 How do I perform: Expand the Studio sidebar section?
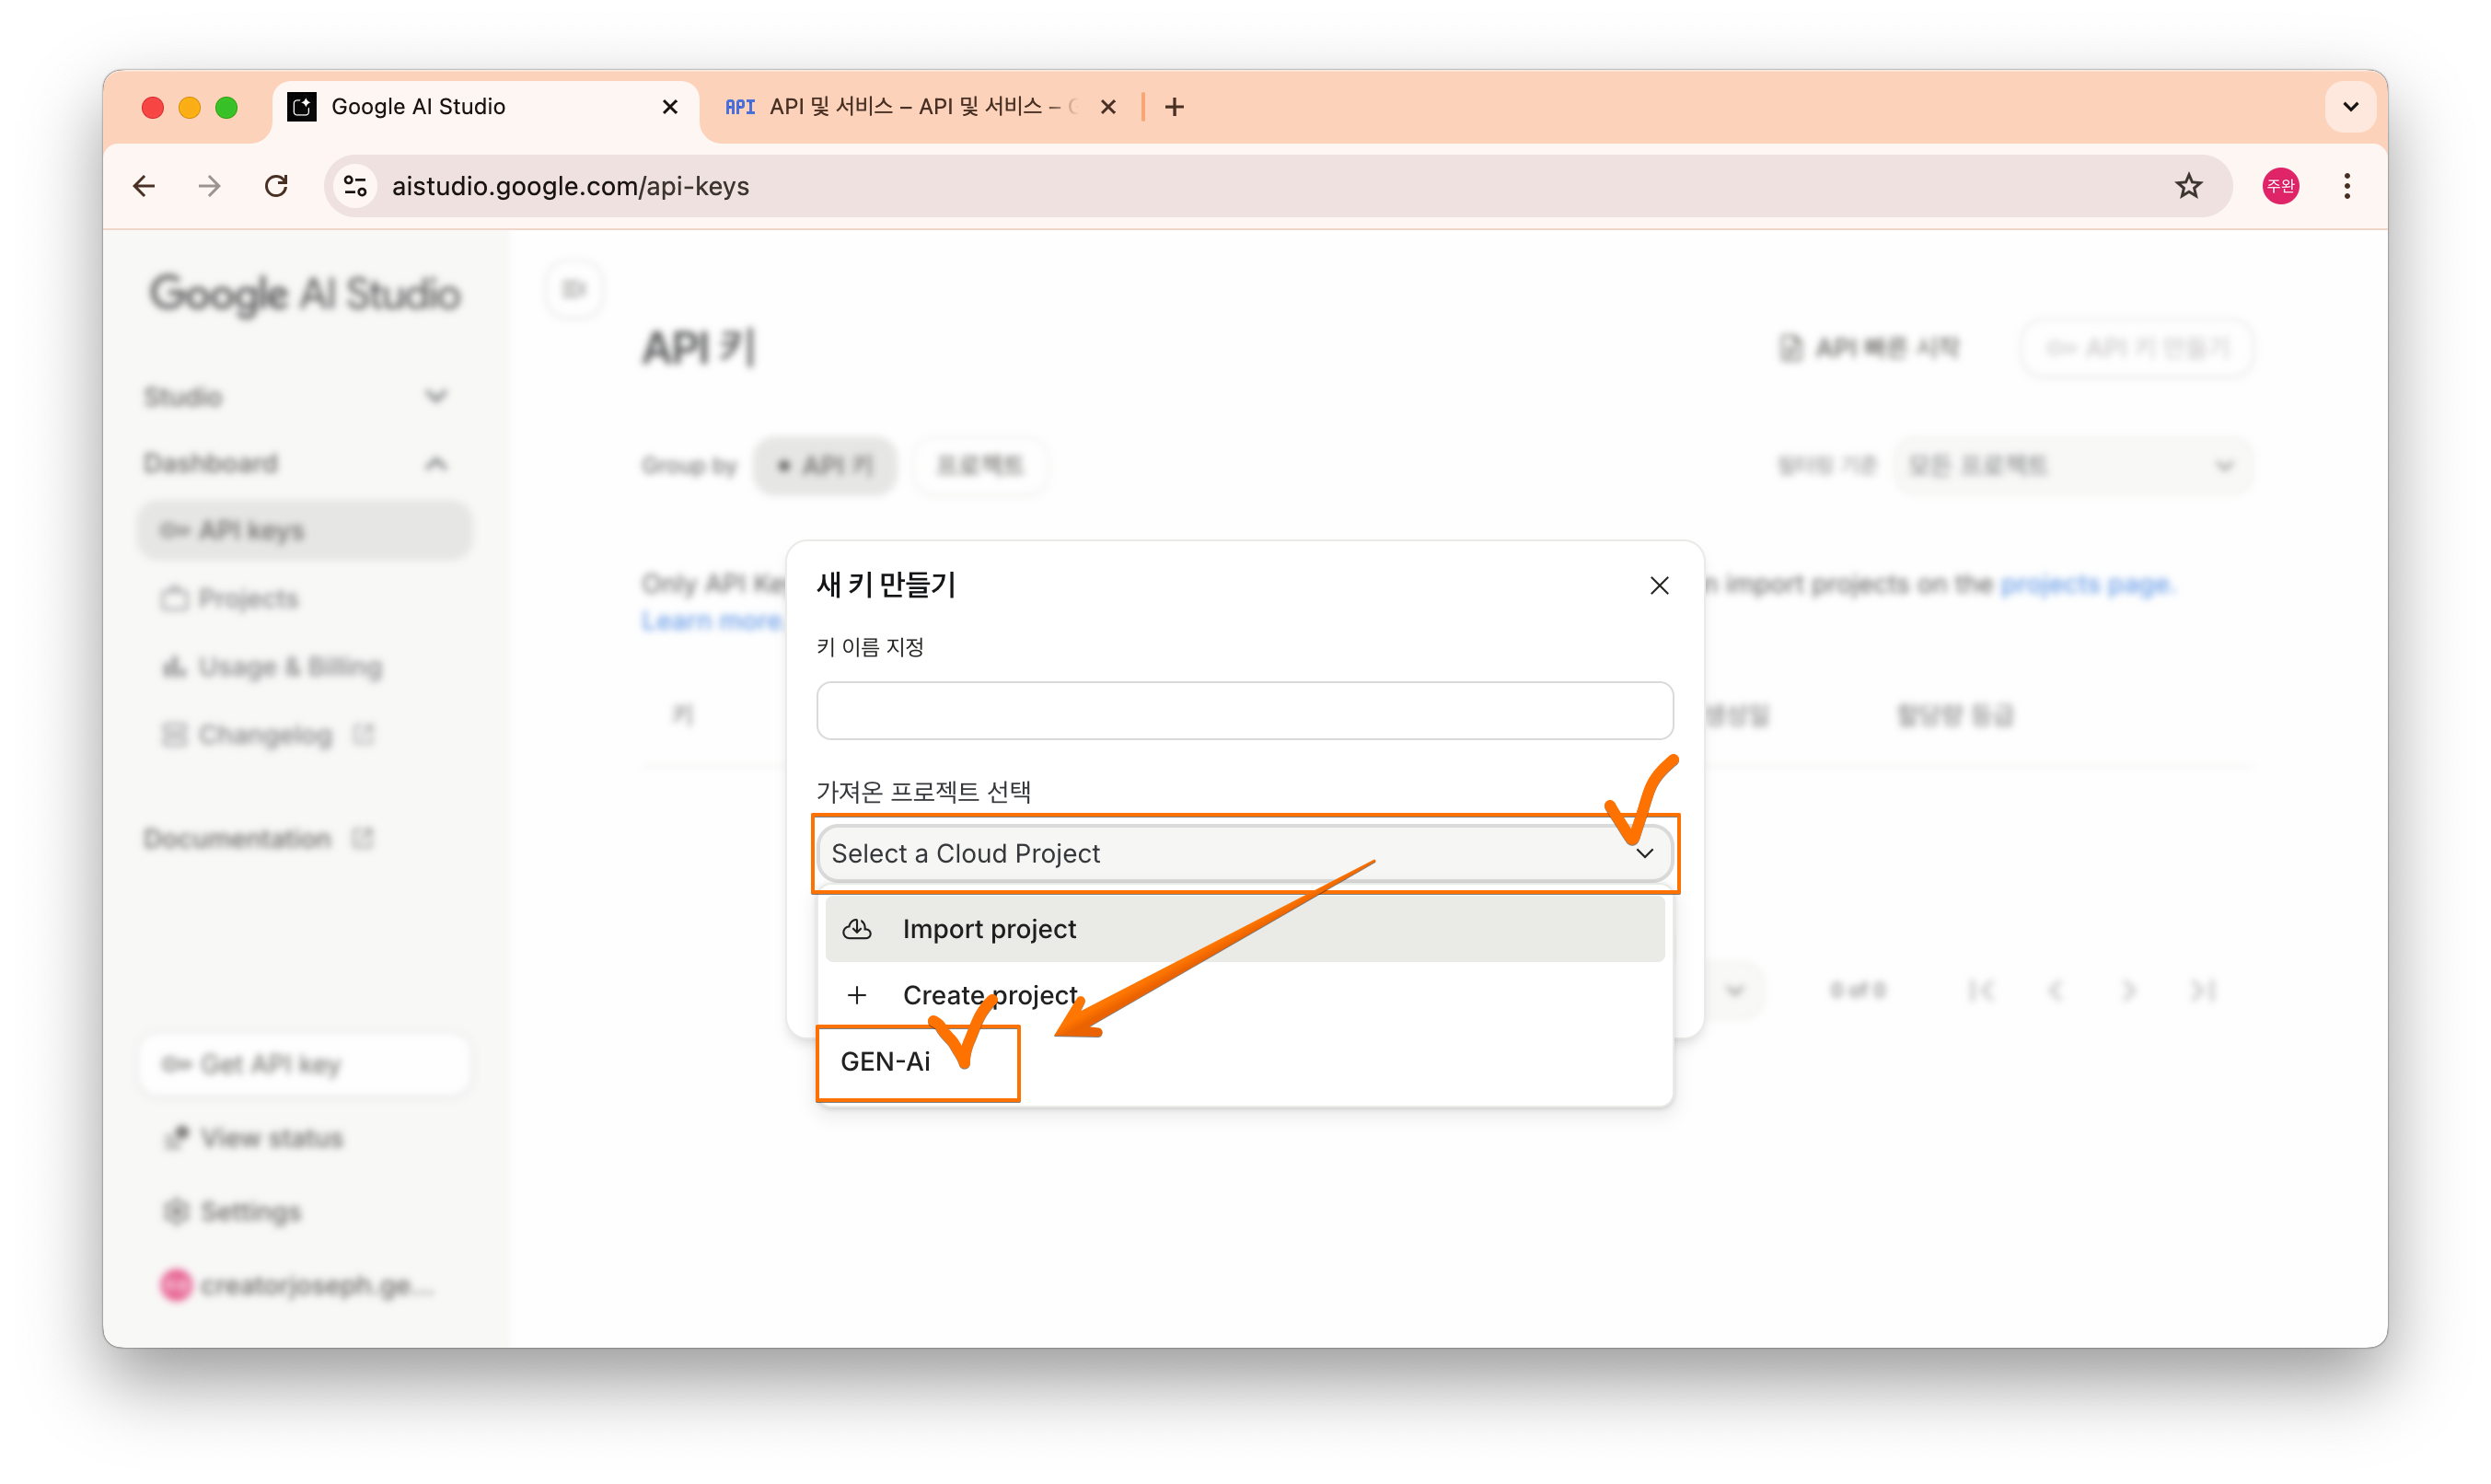pyautogui.click(x=435, y=397)
